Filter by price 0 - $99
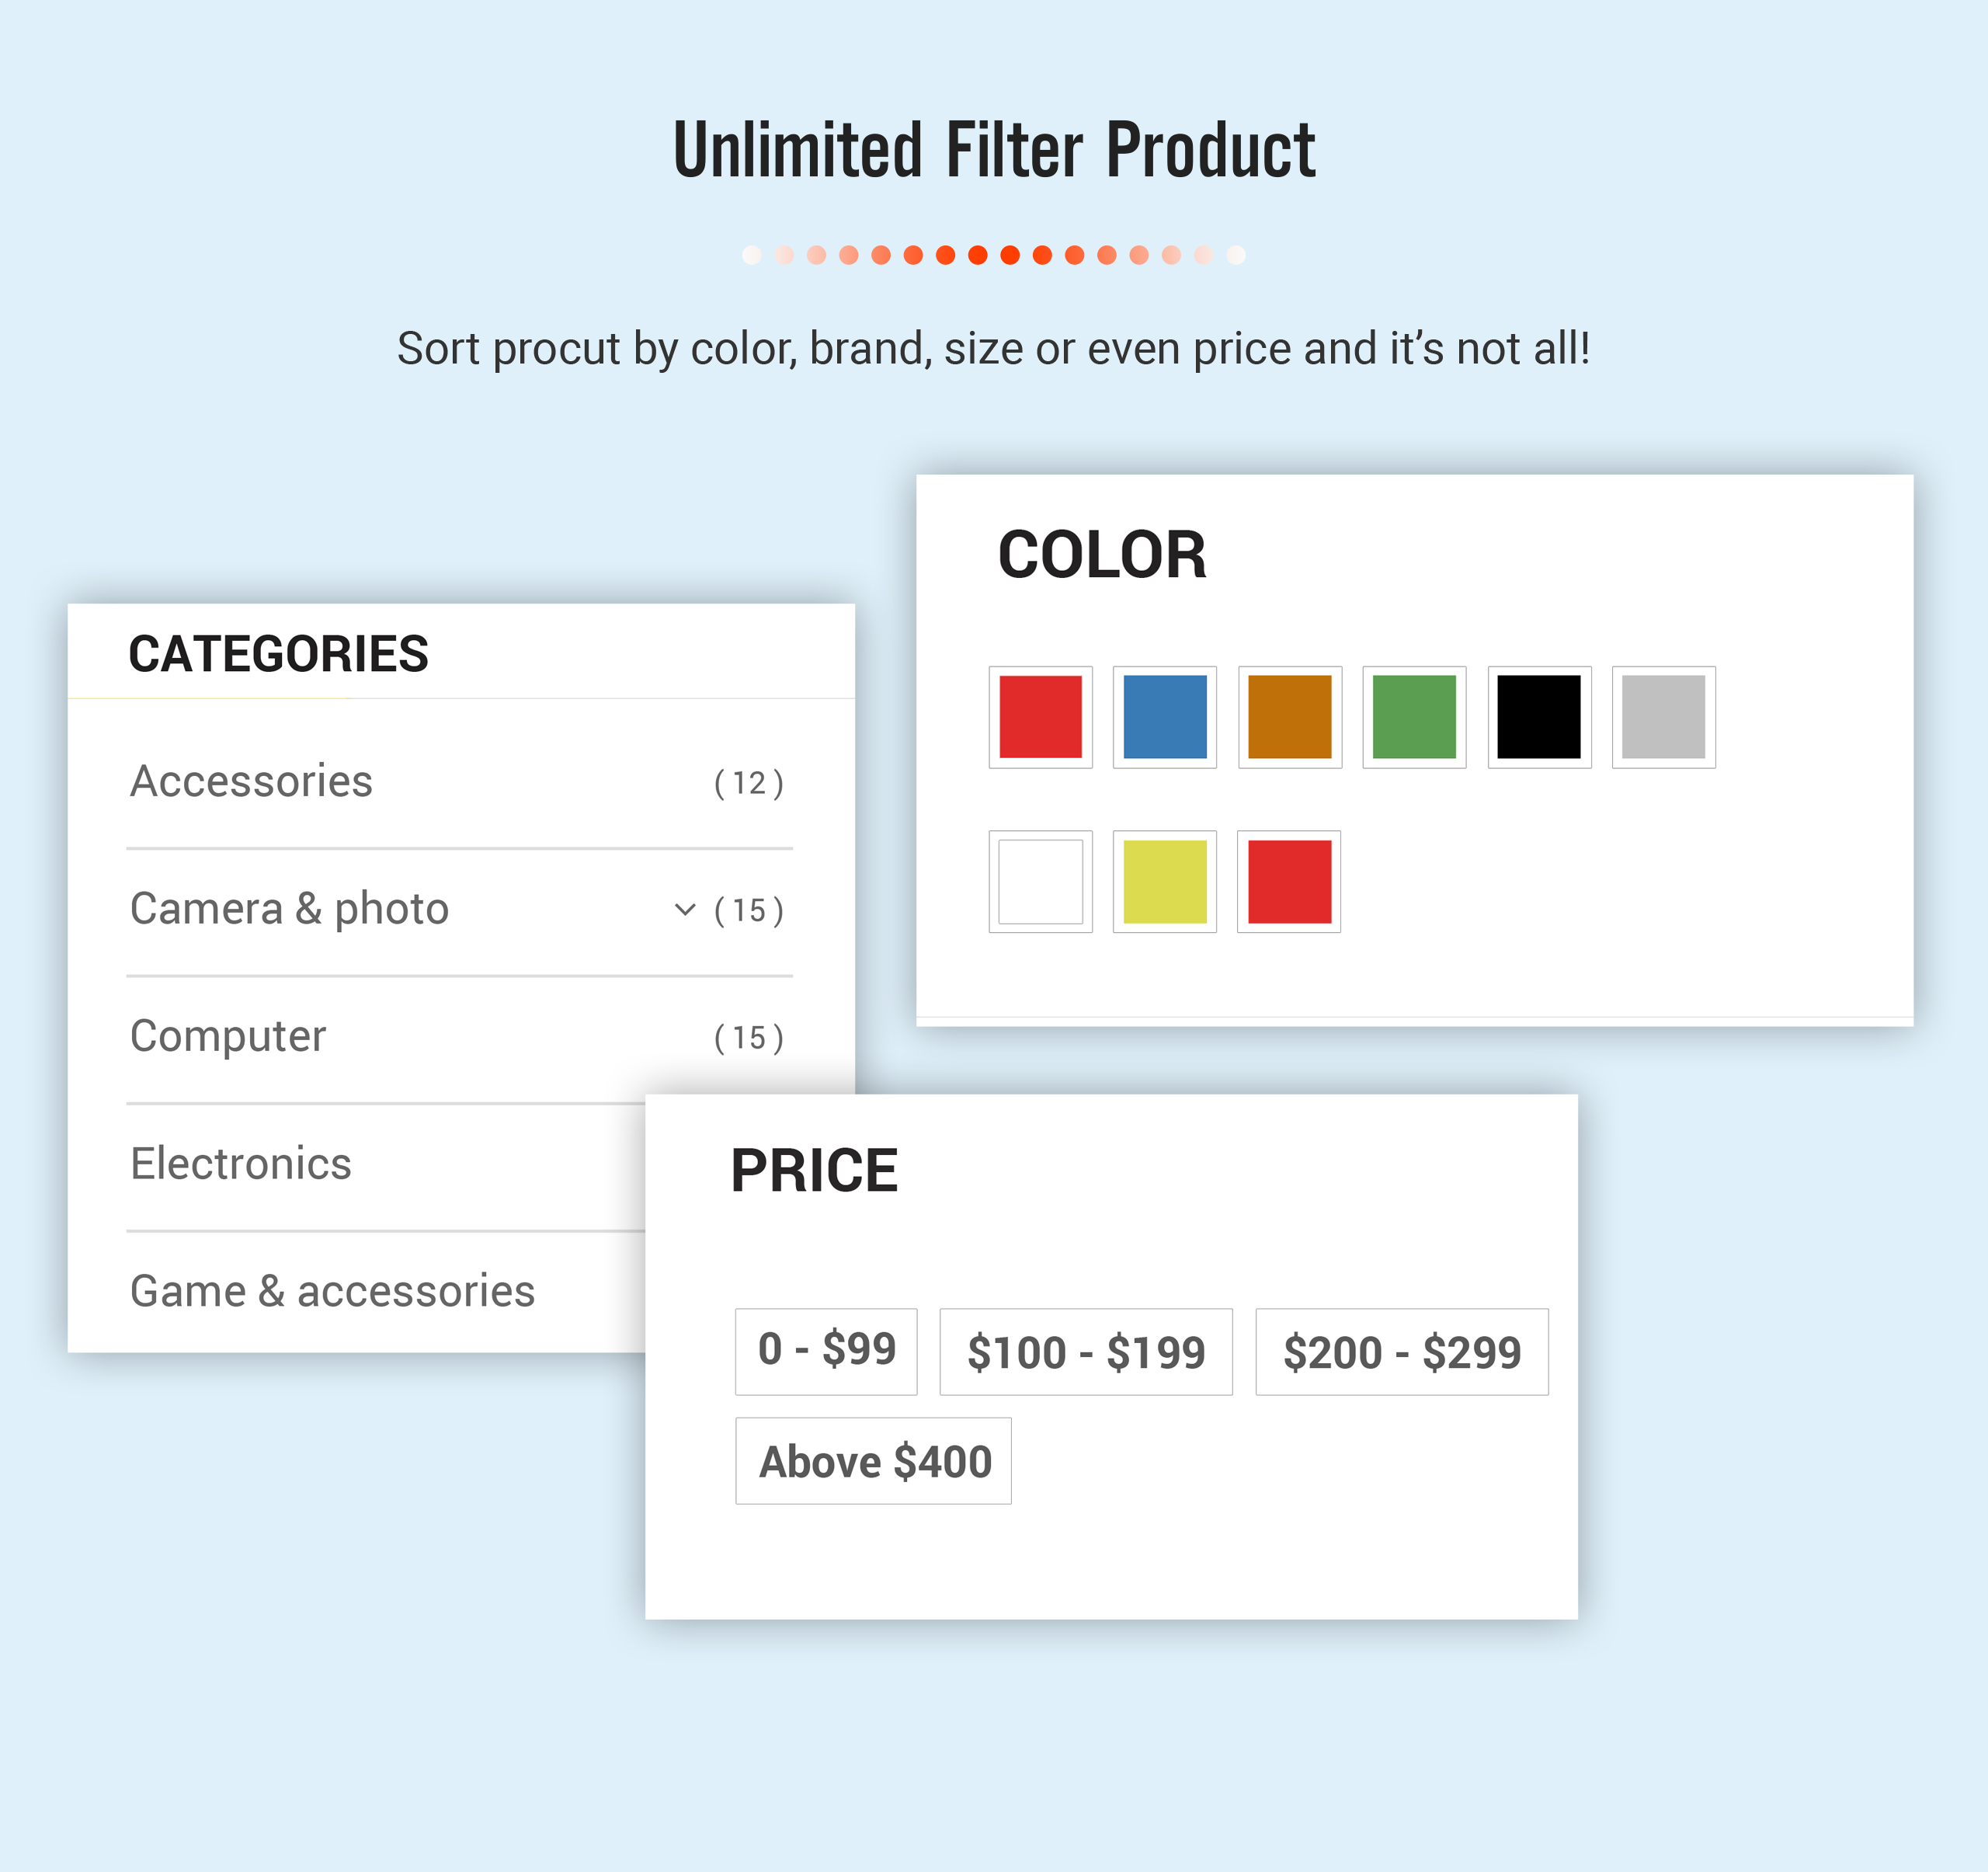1988x1872 pixels. click(826, 1351)
